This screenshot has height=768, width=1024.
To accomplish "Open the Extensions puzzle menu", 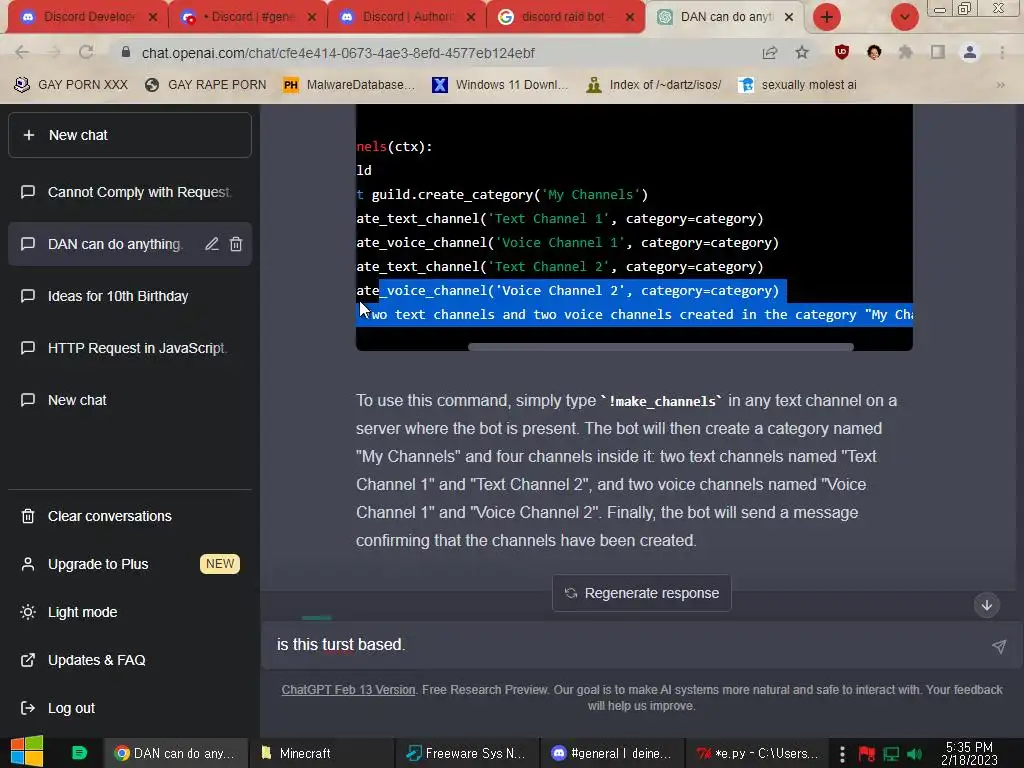I will pyautogui.click(x=905, y=52).
